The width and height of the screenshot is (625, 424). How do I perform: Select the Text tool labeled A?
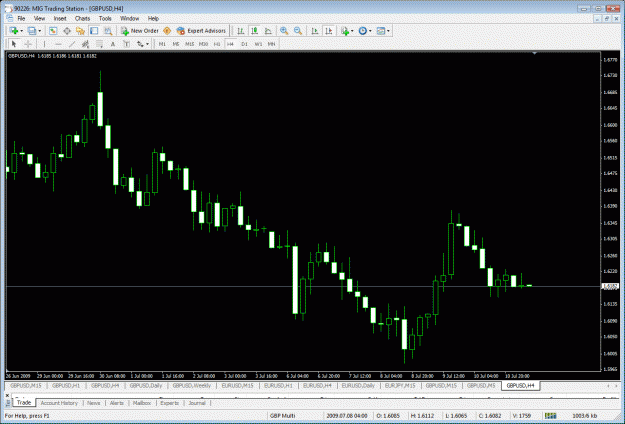(x=113, y=44)
